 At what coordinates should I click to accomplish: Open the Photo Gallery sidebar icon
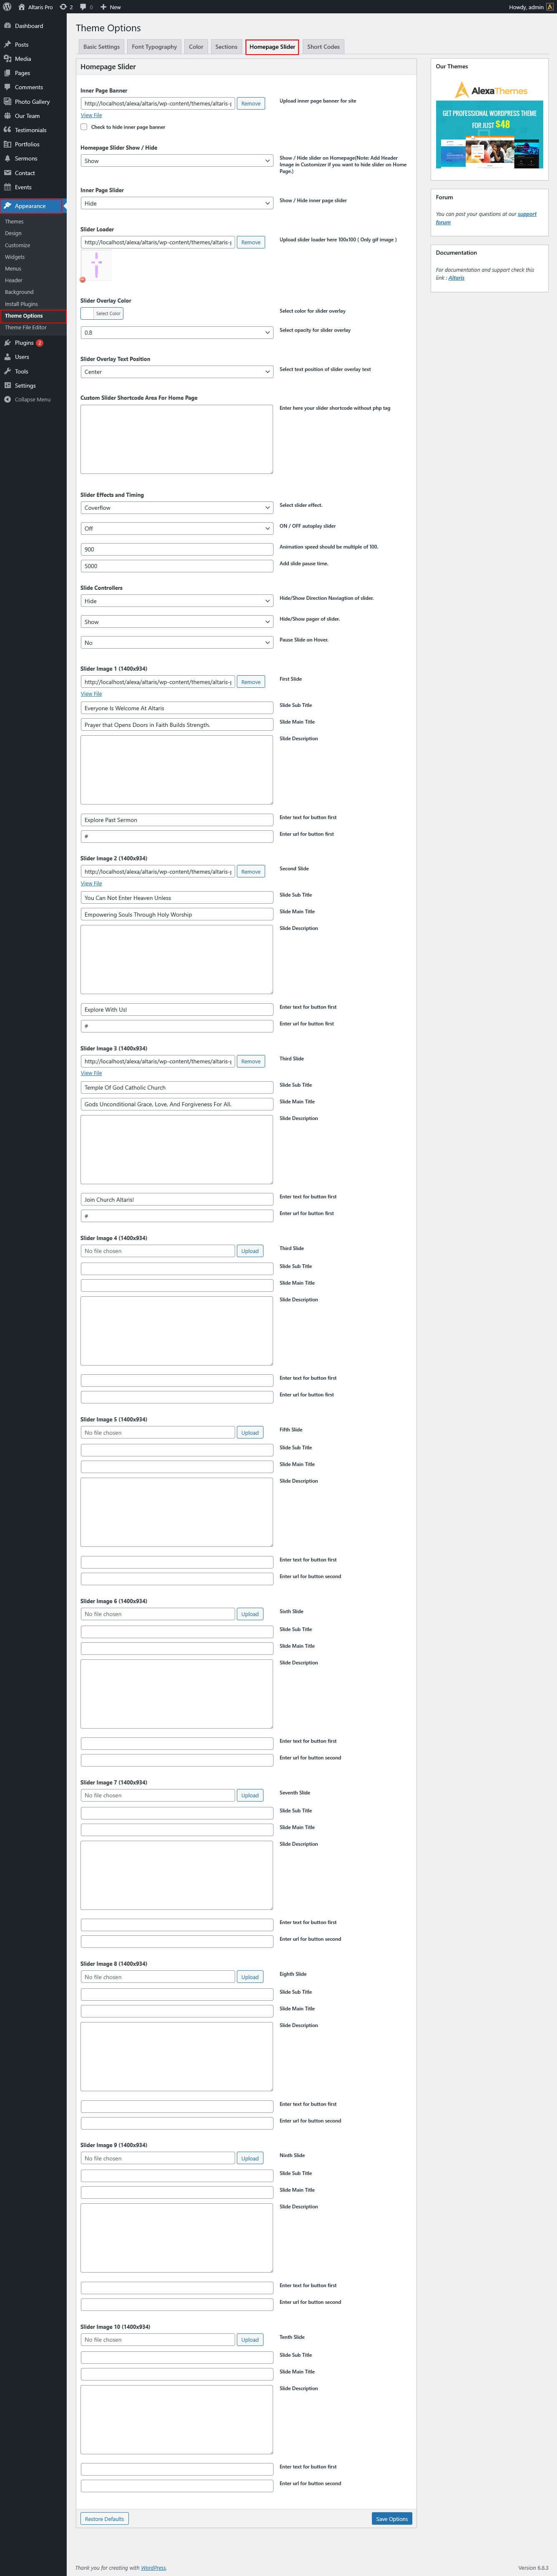tap(8, 102)
